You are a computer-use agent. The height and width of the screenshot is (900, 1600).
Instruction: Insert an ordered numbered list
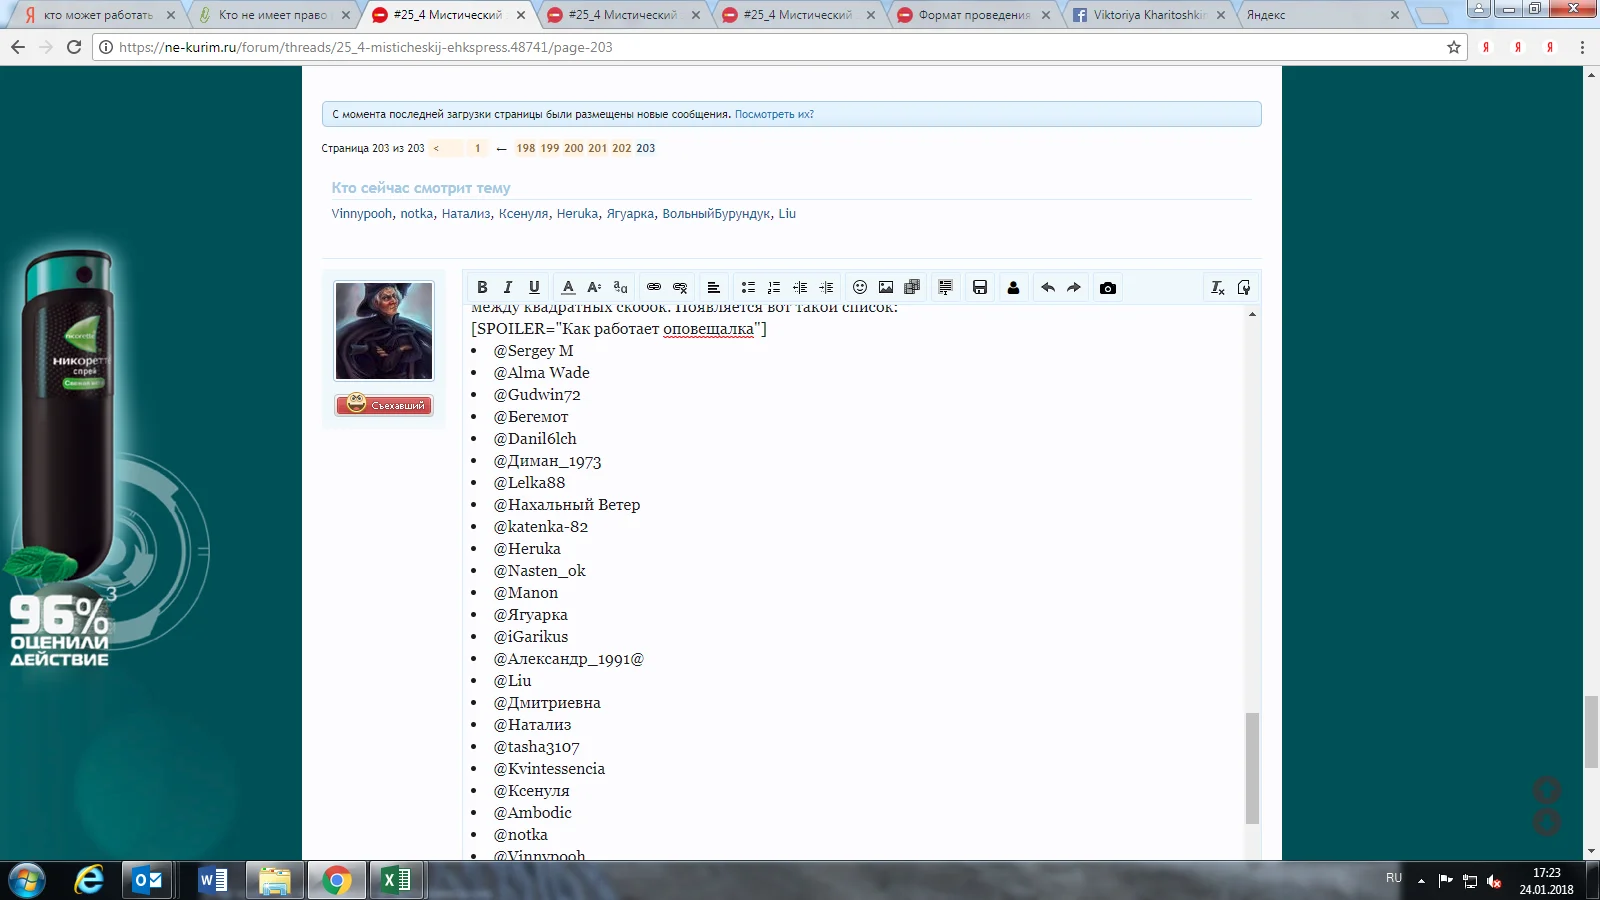point(774,288)
